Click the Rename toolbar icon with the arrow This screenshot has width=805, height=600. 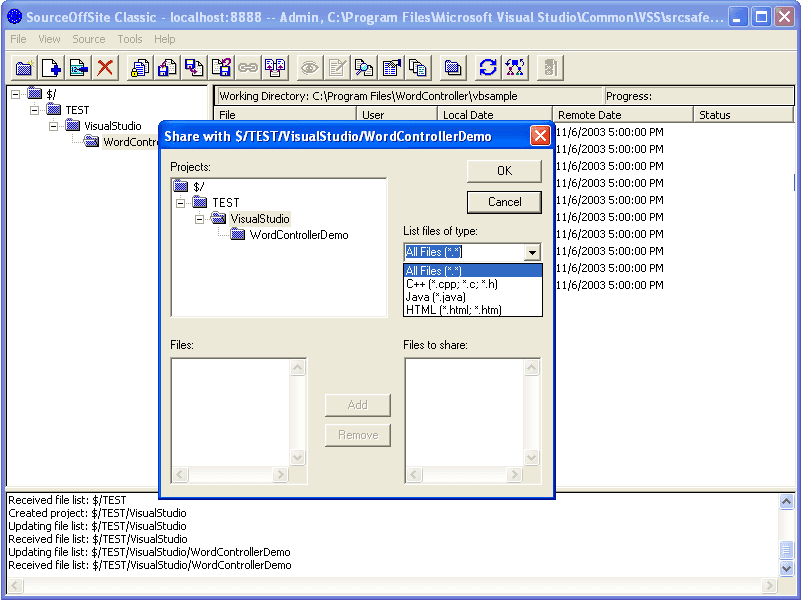click(x=79, y=68)
